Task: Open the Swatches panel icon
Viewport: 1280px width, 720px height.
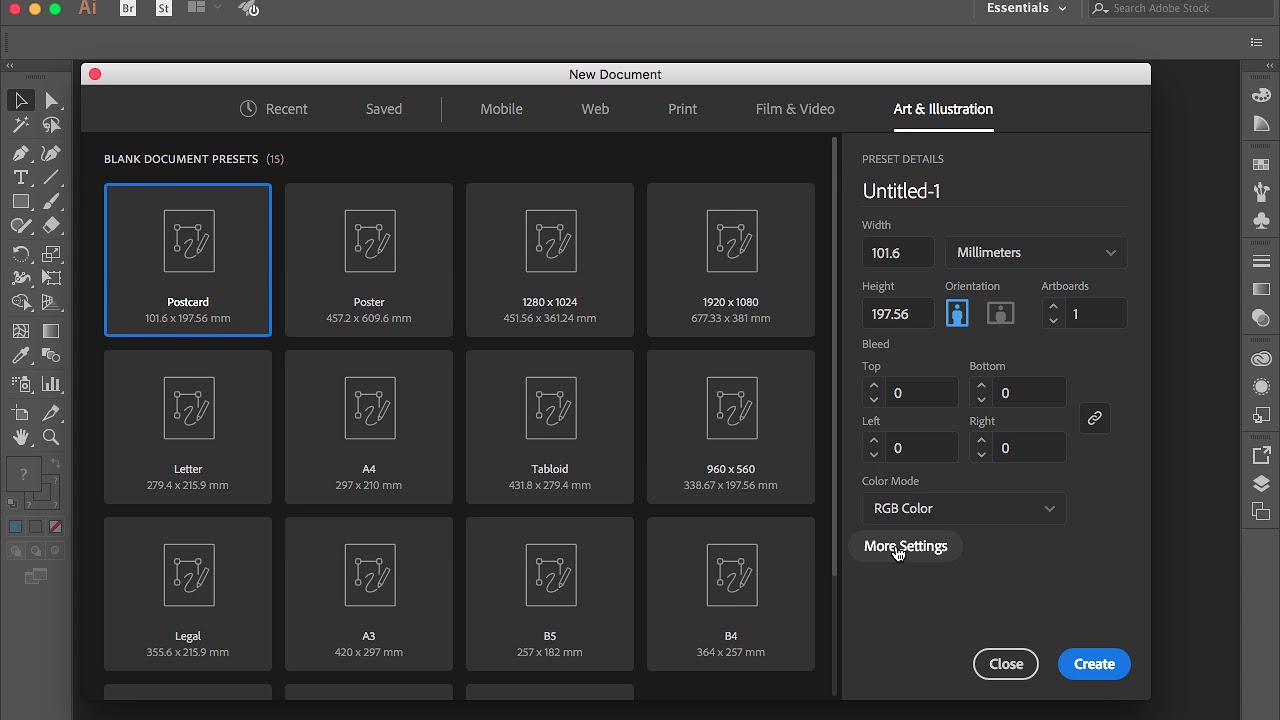Action: click(x=1261, y=165)
